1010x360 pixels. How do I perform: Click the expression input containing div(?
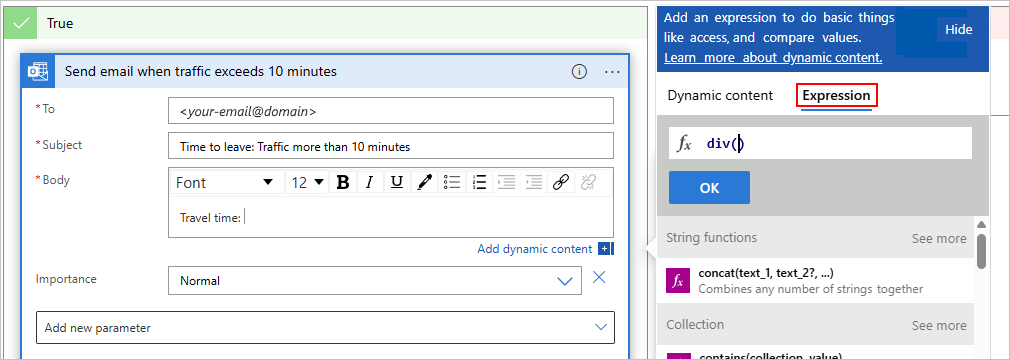point(820,144)
